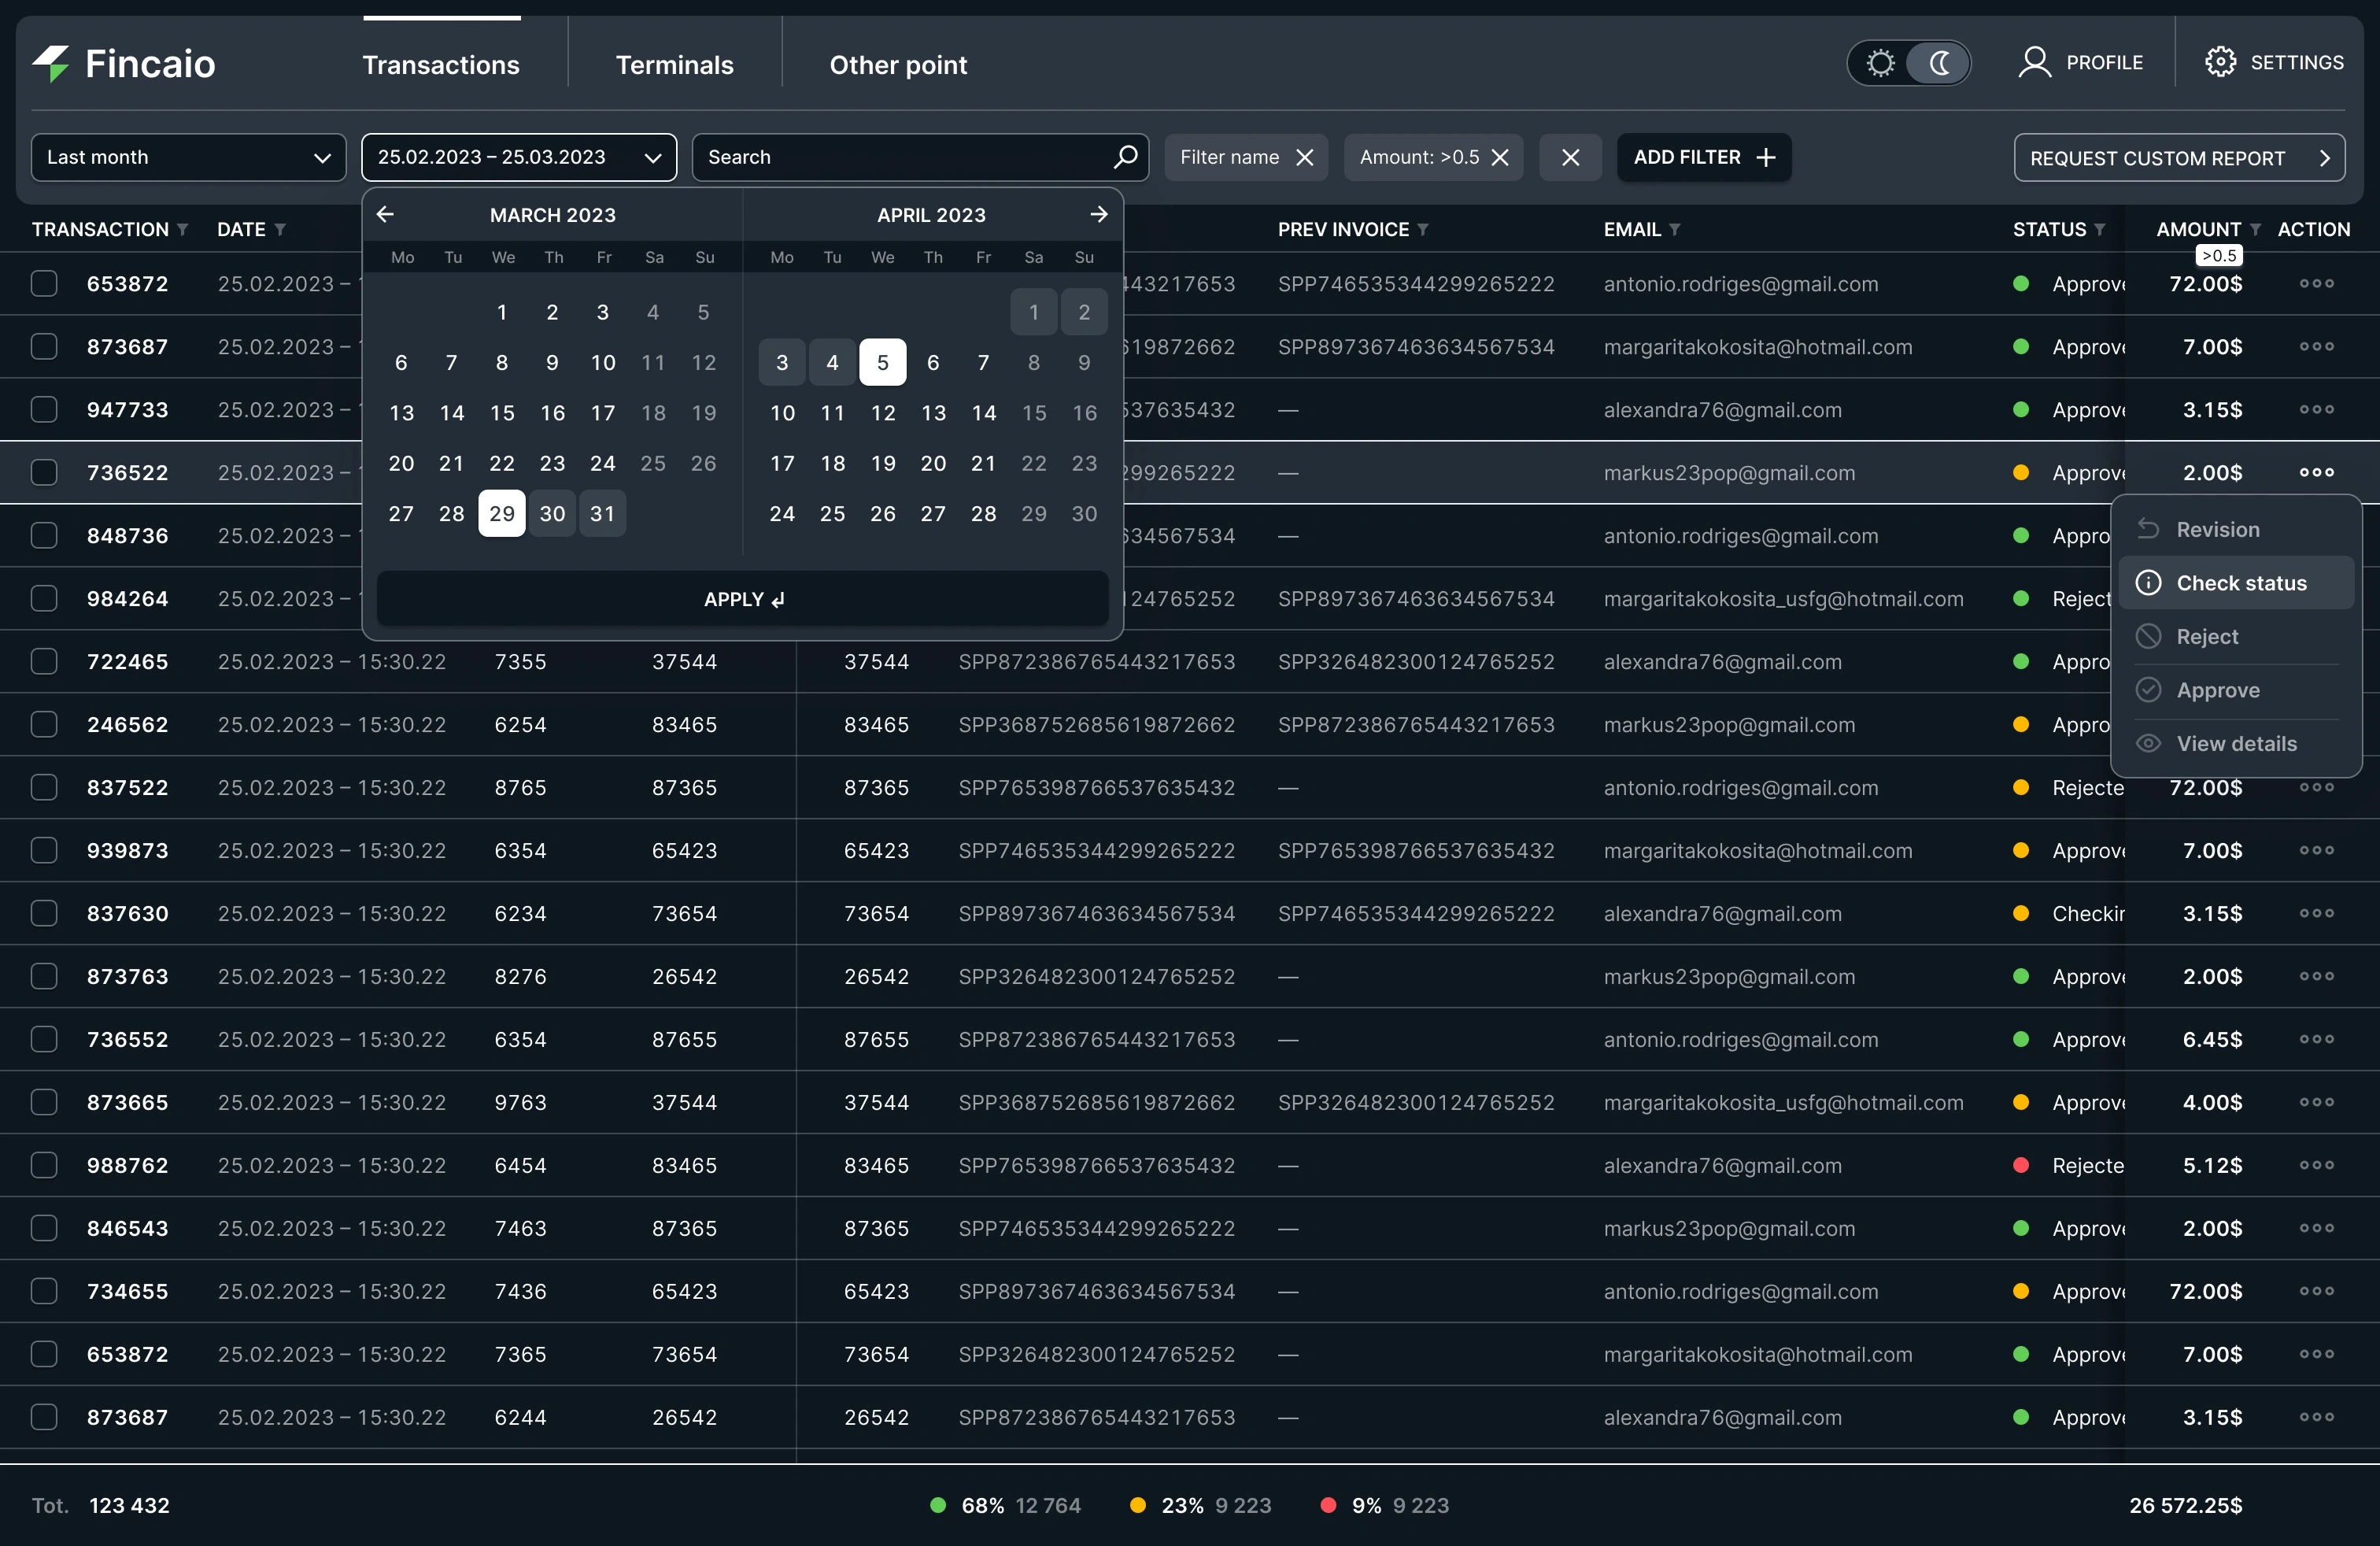Click the Profile user icon
The image size is (2380, 1546).
(2034, 62)
